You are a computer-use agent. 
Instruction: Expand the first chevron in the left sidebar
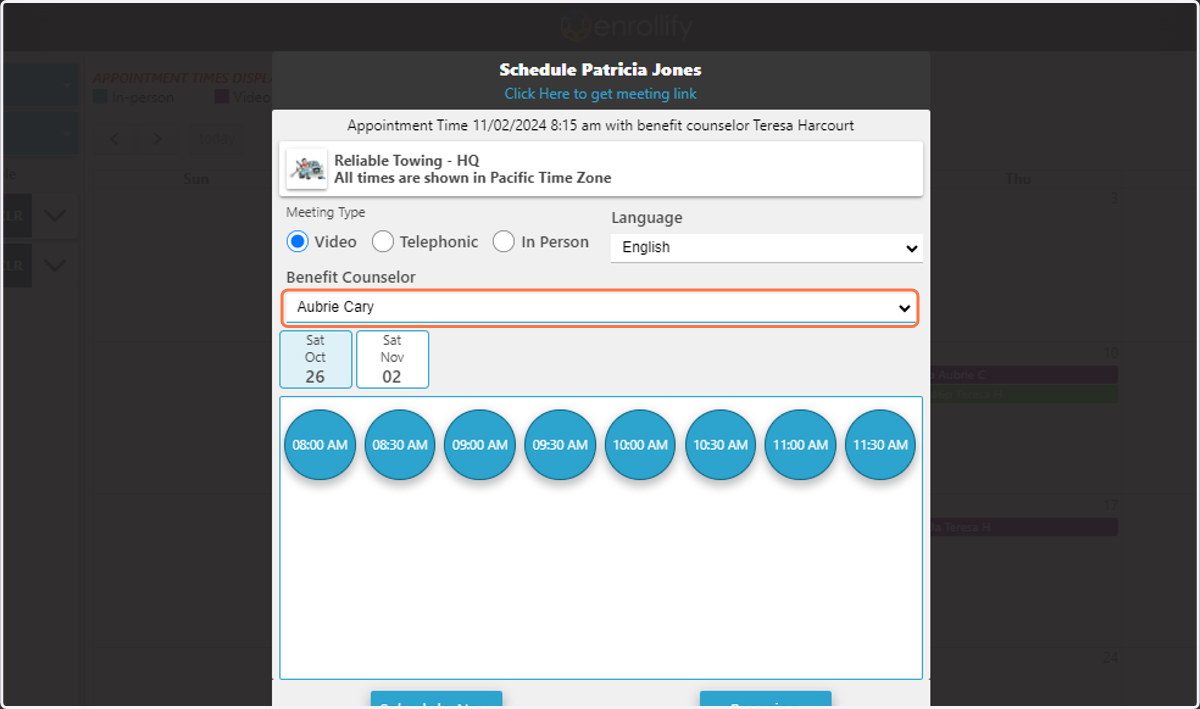pos(55,215)
